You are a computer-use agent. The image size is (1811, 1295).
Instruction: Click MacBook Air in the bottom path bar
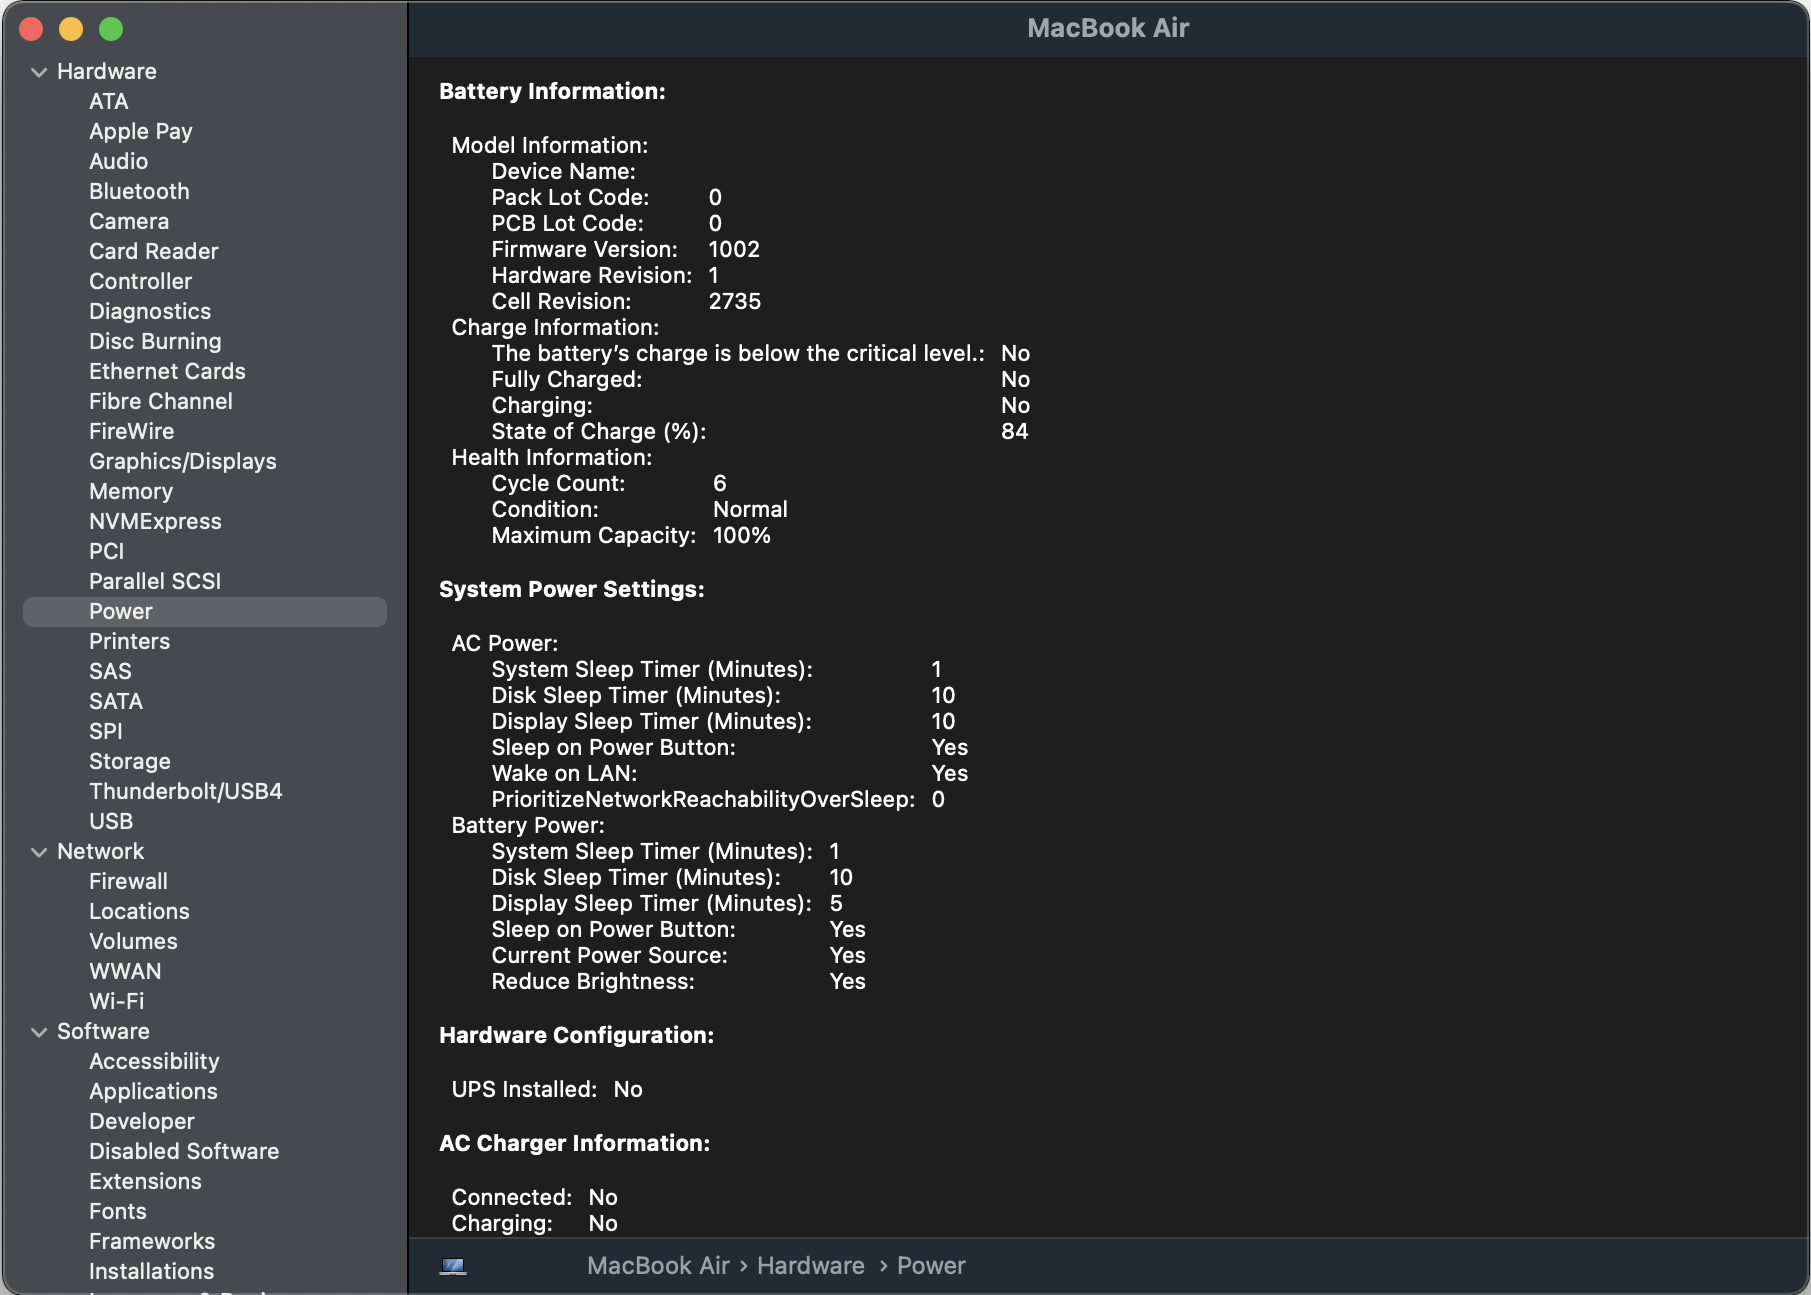pos(658,1266)
